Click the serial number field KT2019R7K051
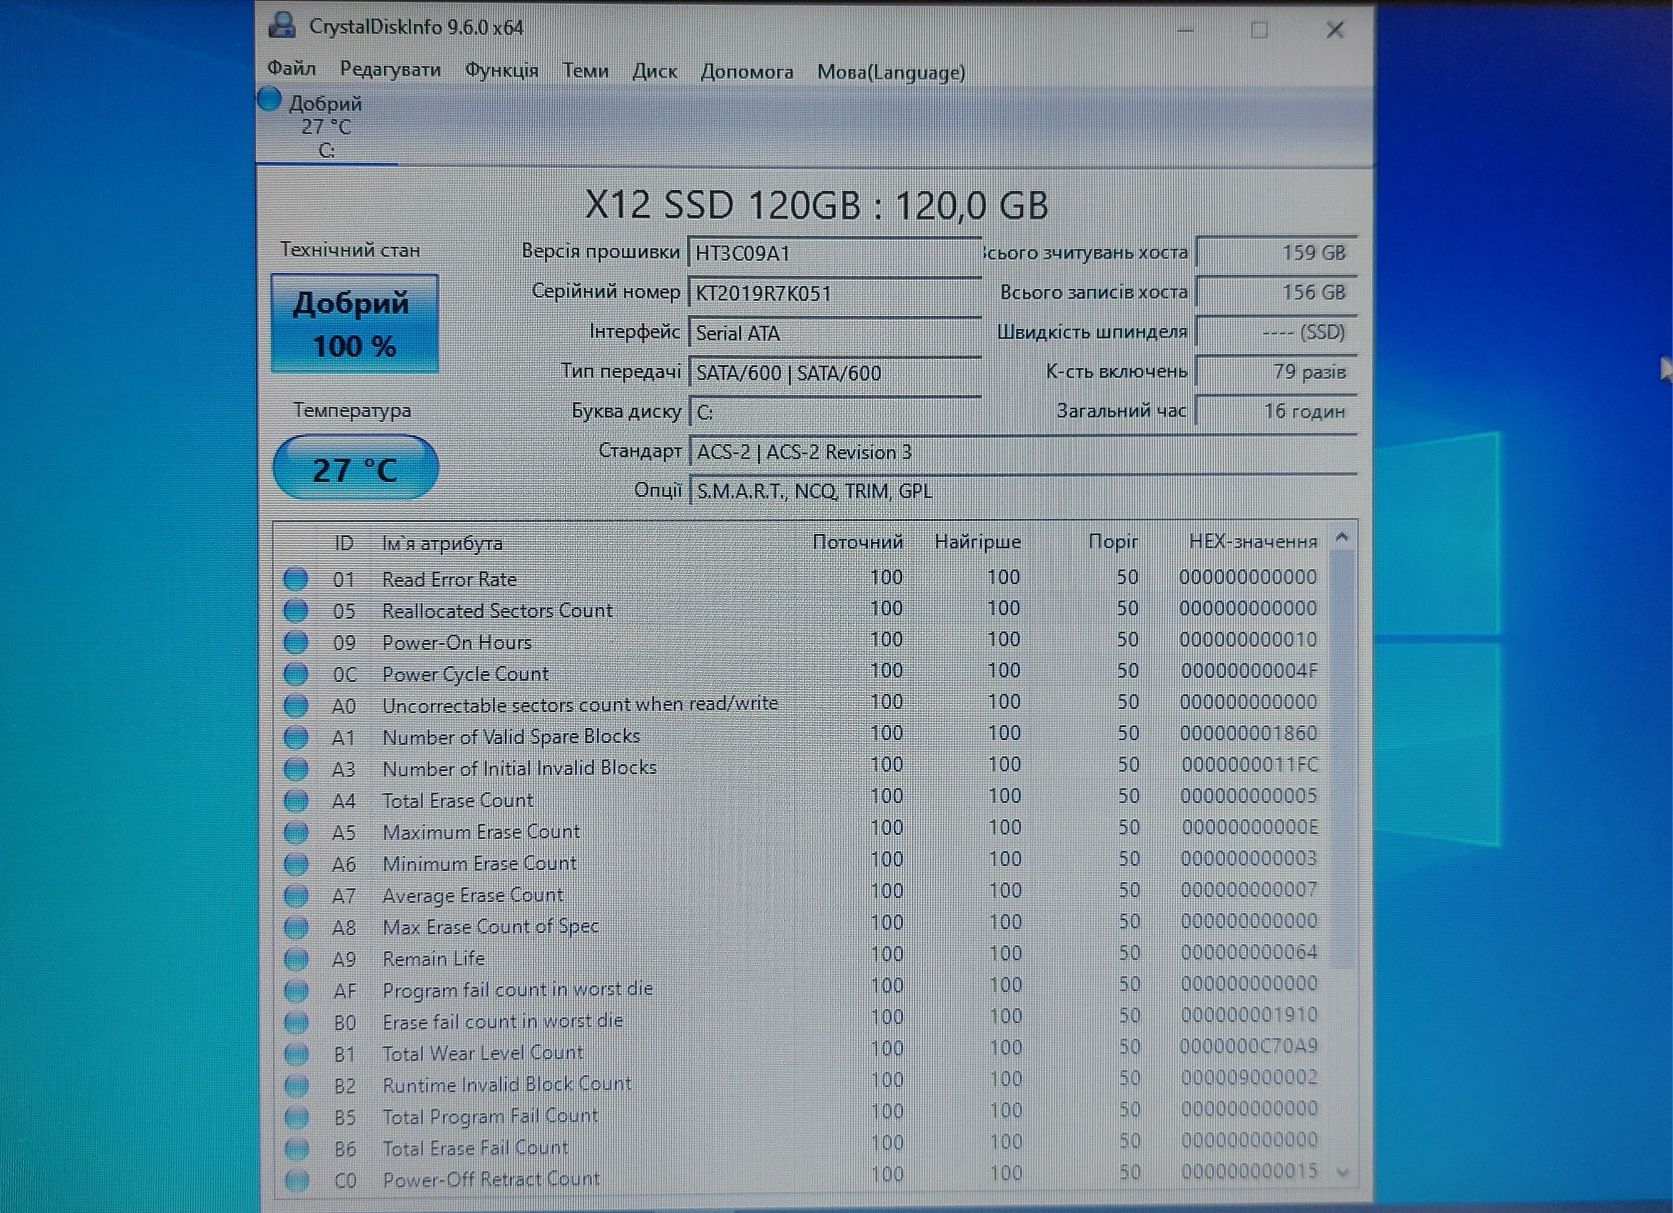 tap(835, 293)
